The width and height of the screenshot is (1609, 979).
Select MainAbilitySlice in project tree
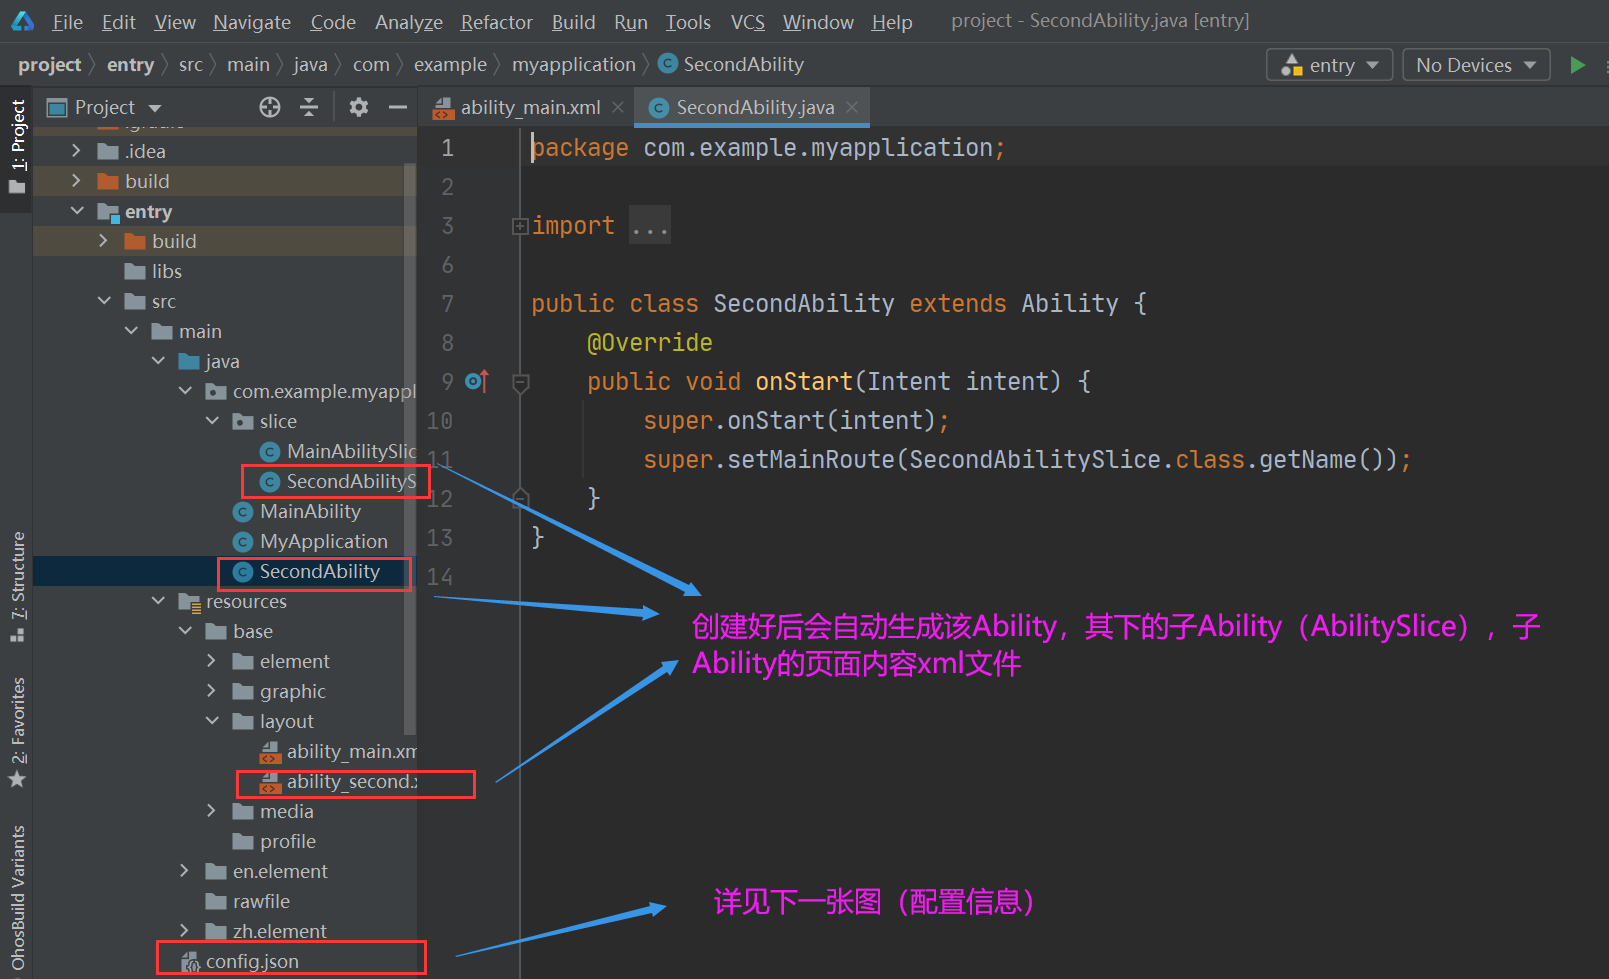pos(351,451)
